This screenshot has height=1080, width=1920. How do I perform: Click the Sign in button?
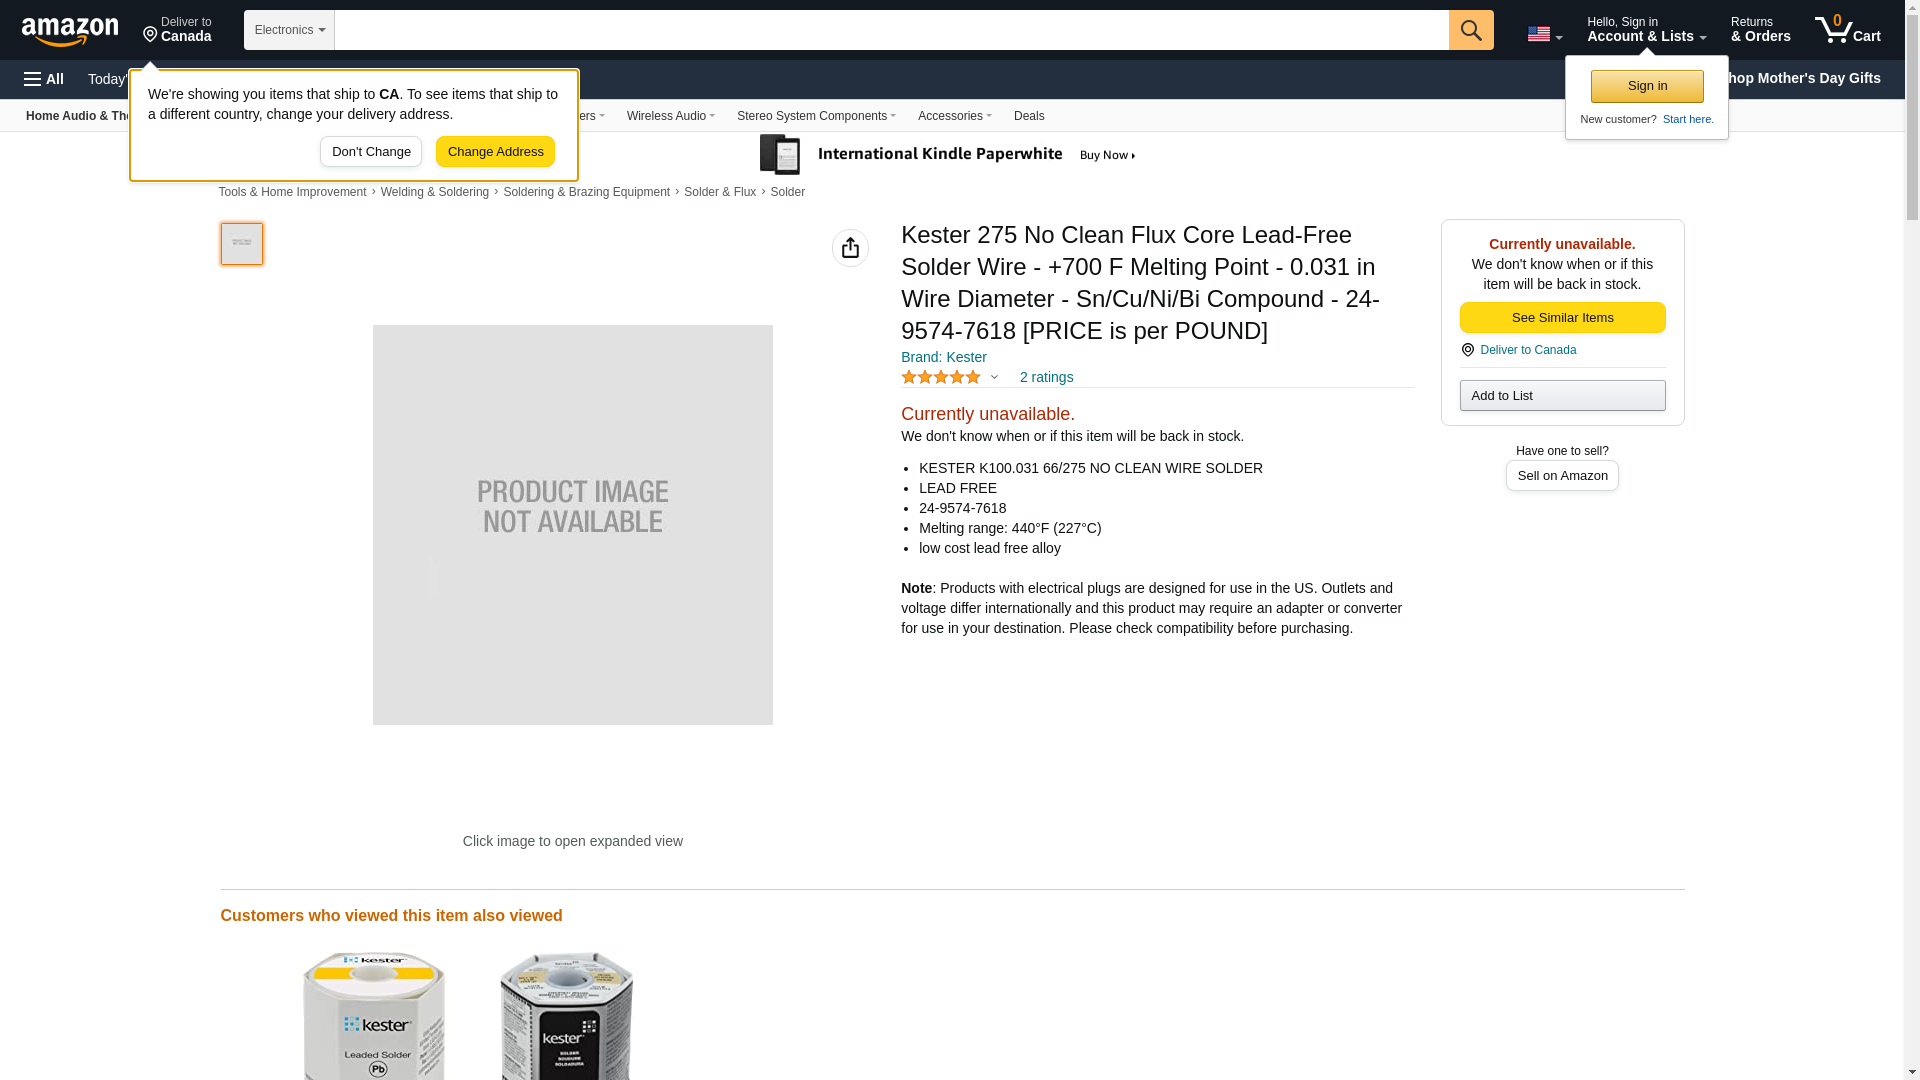[x=1647, y=86]
